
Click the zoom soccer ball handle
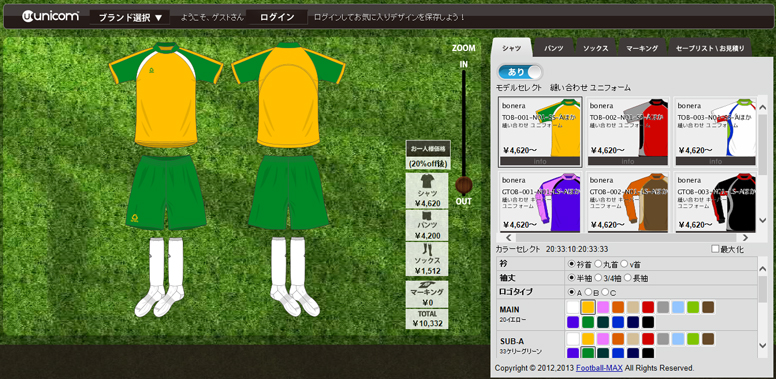(x=464, y=186)
